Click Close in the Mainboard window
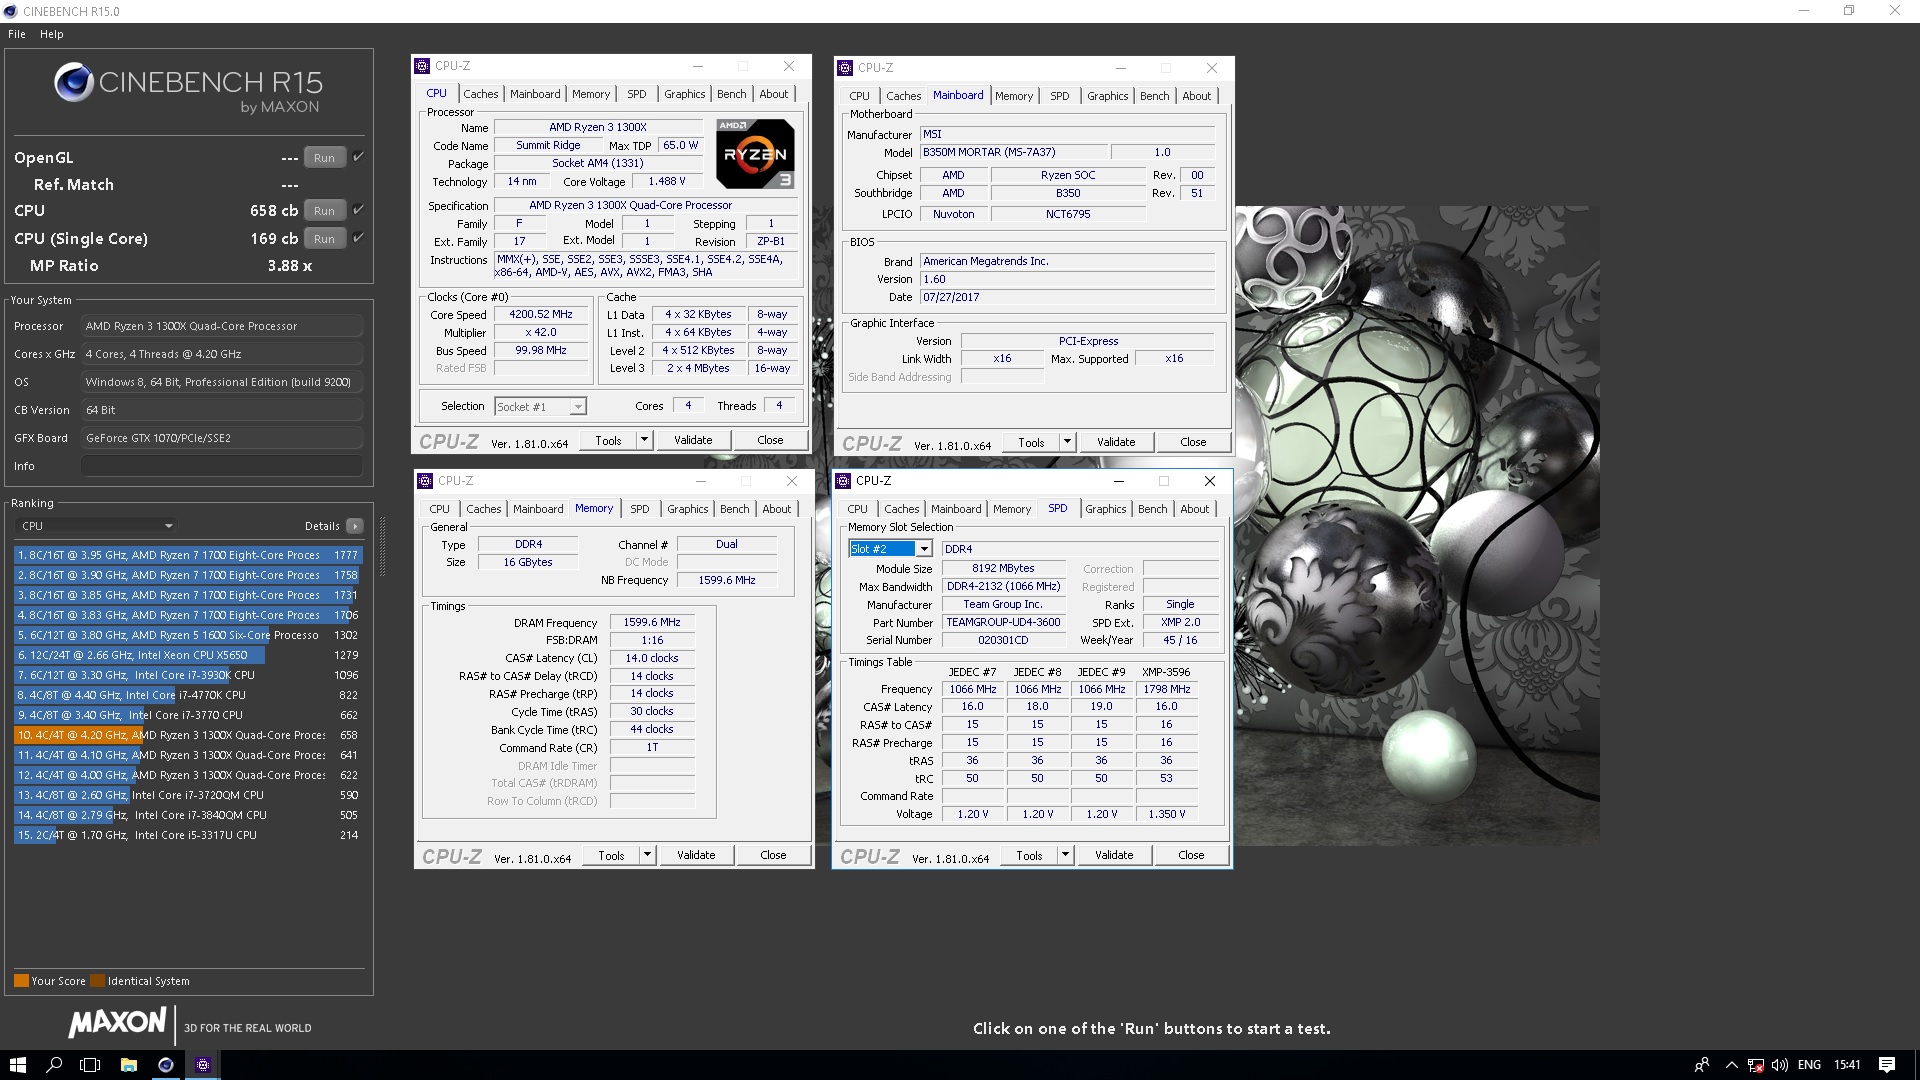Image resolution: width=1920 pixels, height=1080 pixels. point(1193,442)
